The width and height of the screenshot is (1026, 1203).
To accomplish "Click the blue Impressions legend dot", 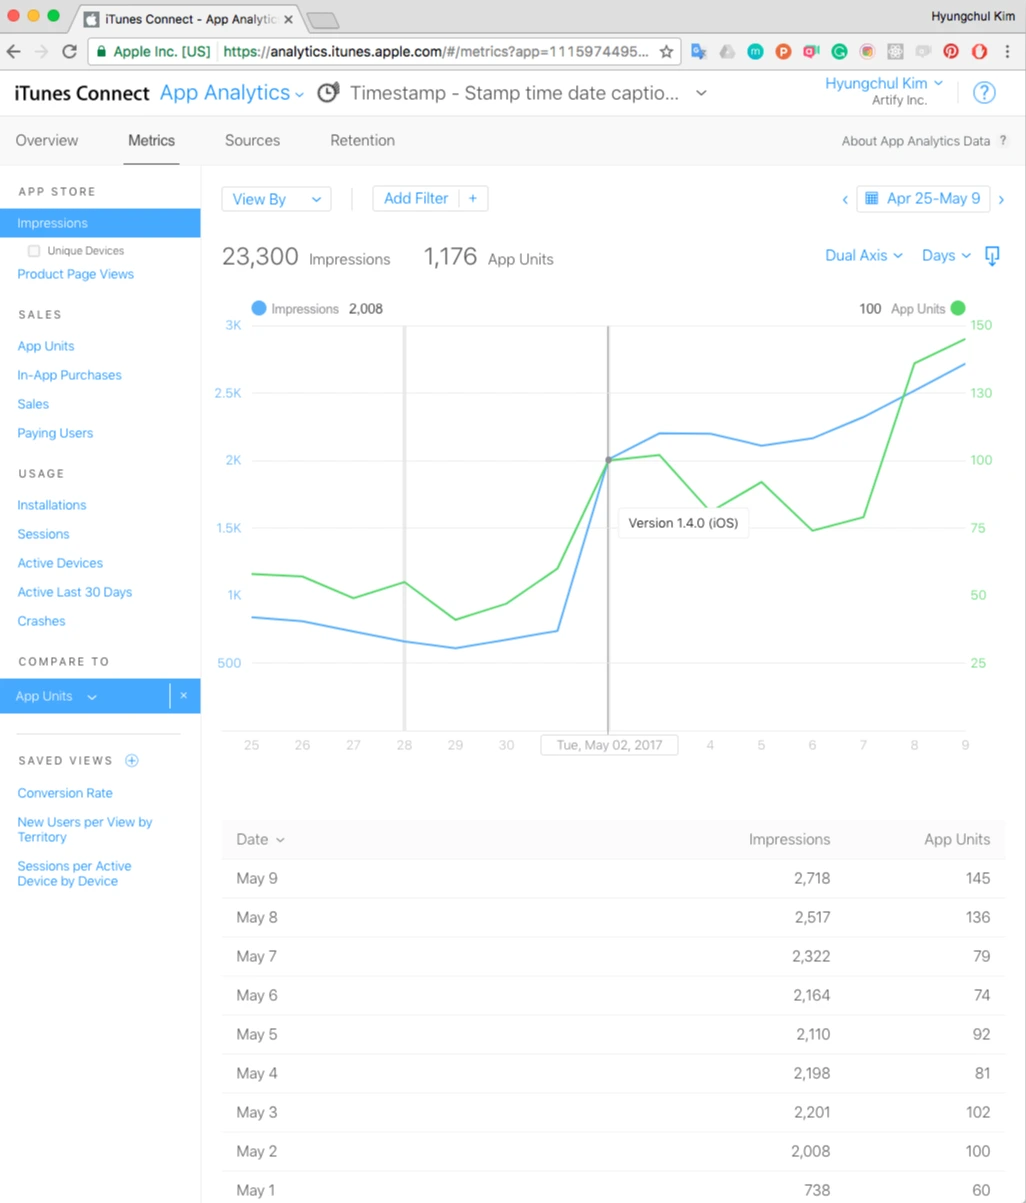I will click(259, 309).
